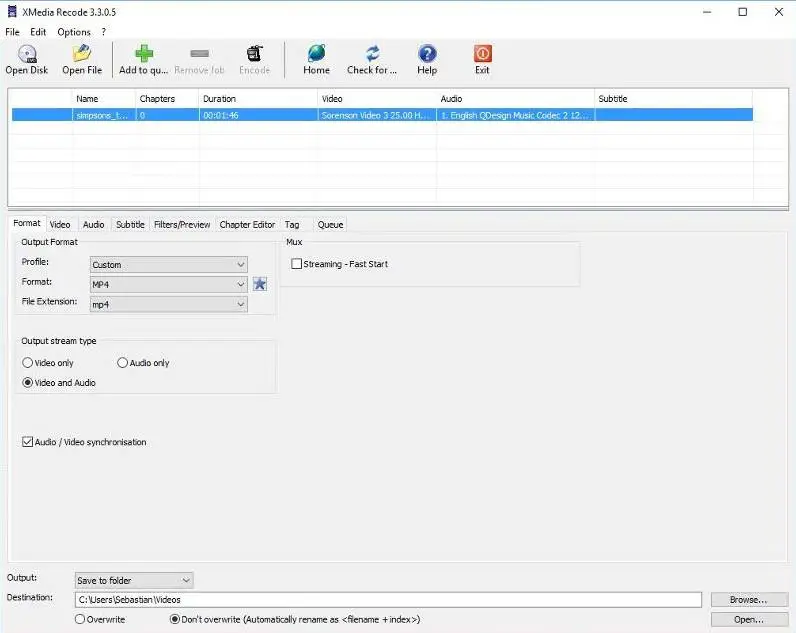
Task: Switch to the Filters/Preview tab
Action: (182, 224)
